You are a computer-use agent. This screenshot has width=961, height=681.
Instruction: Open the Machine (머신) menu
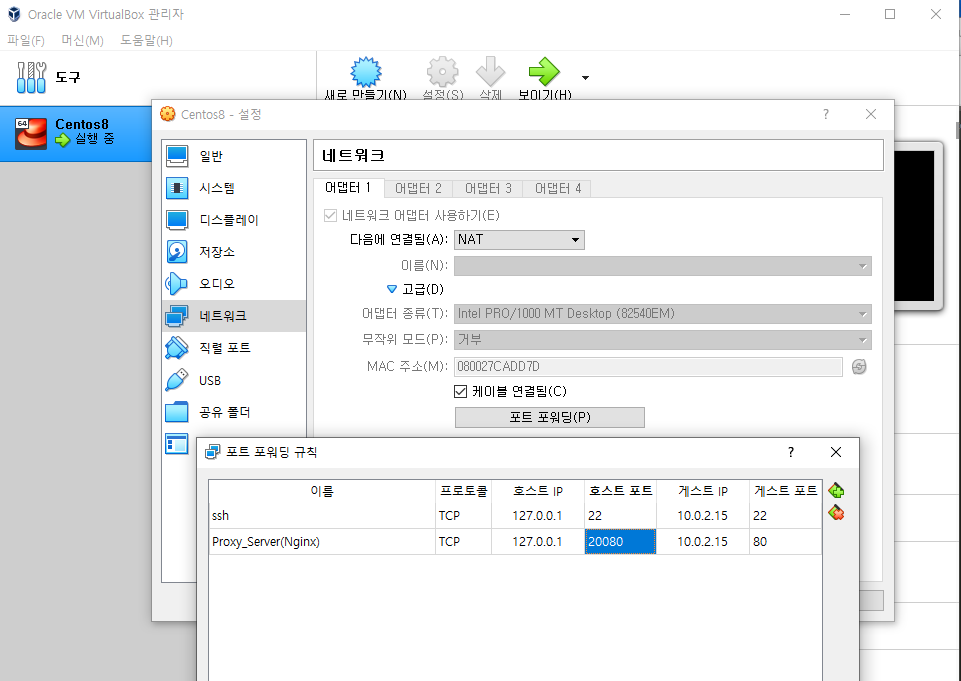click(82, 40)
